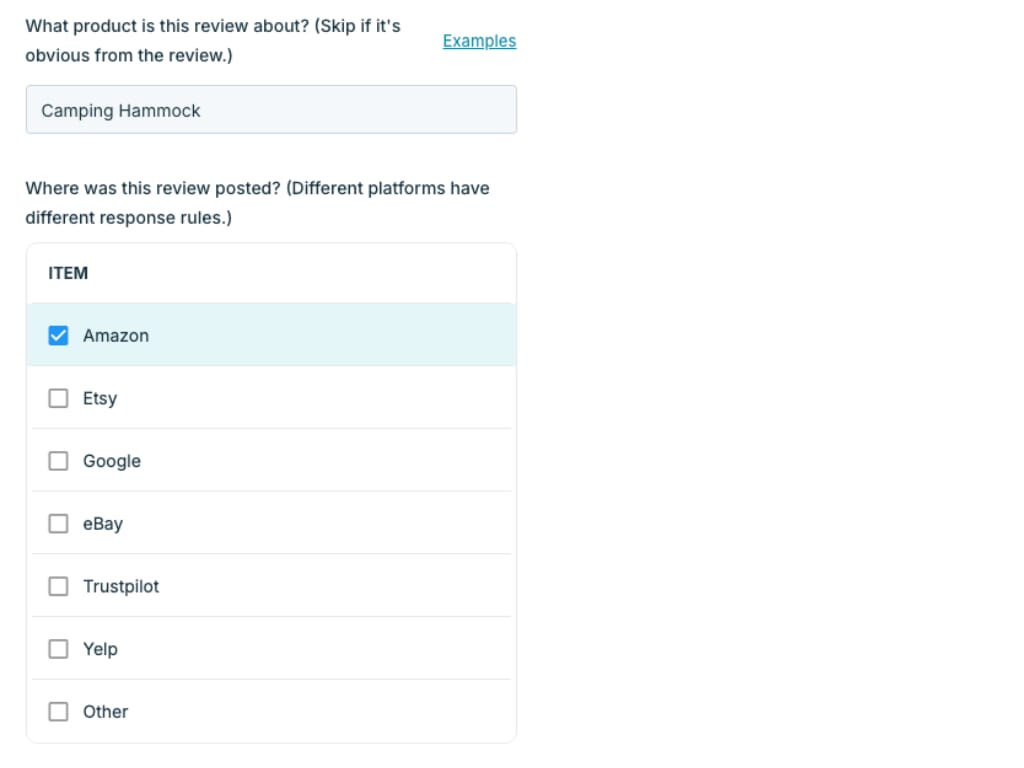The height and width of the screenshot is (768, 1024).
Task: Check the Etsy checkbox
Action: point(59,399)
